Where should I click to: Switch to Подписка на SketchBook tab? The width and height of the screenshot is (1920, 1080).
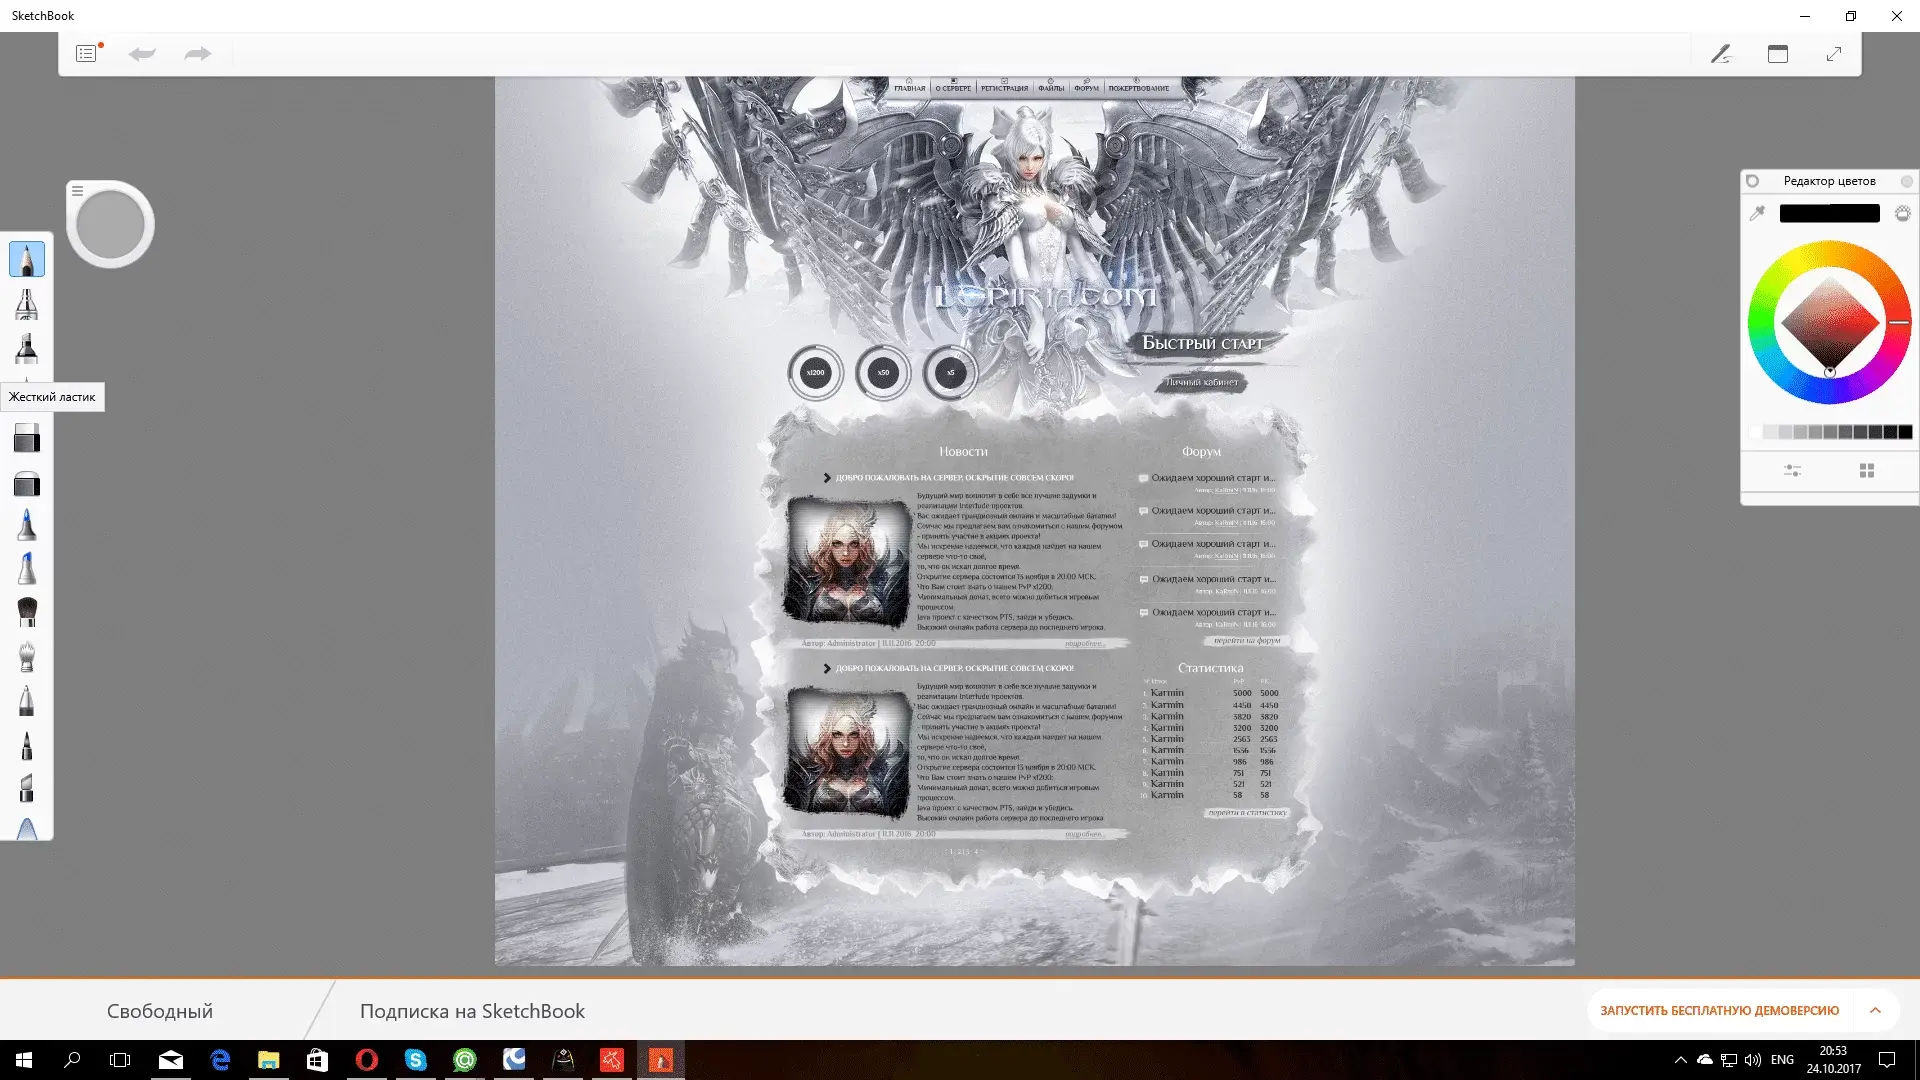coord(472,1011)
